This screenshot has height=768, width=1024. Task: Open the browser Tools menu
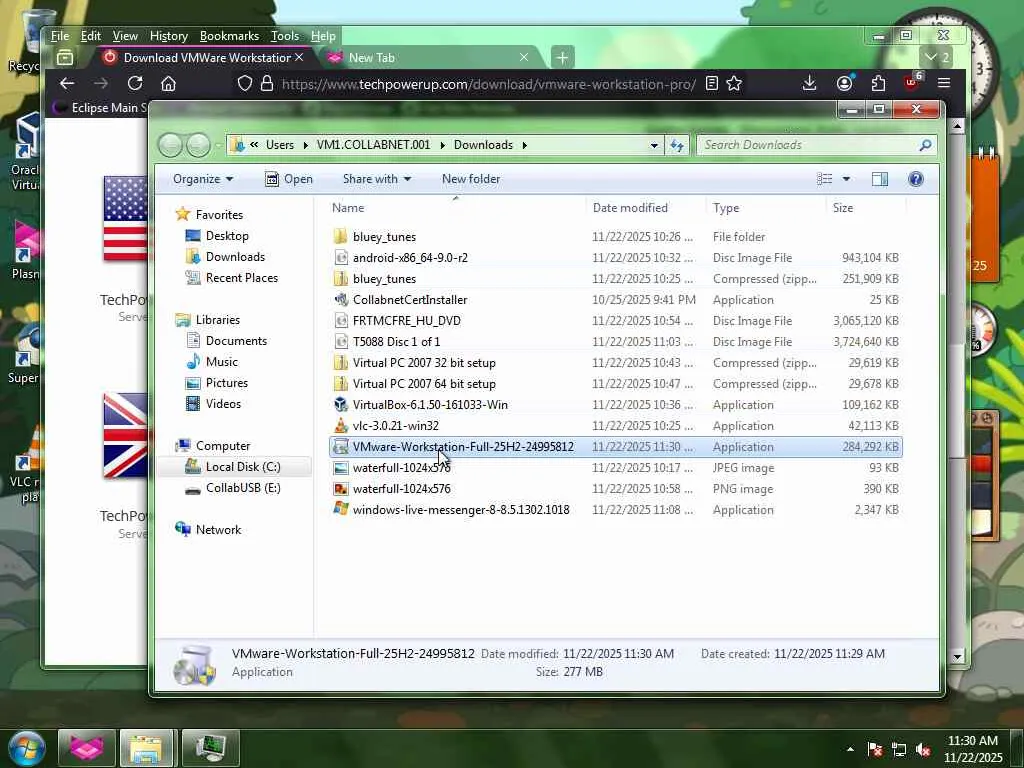[285, 36]
